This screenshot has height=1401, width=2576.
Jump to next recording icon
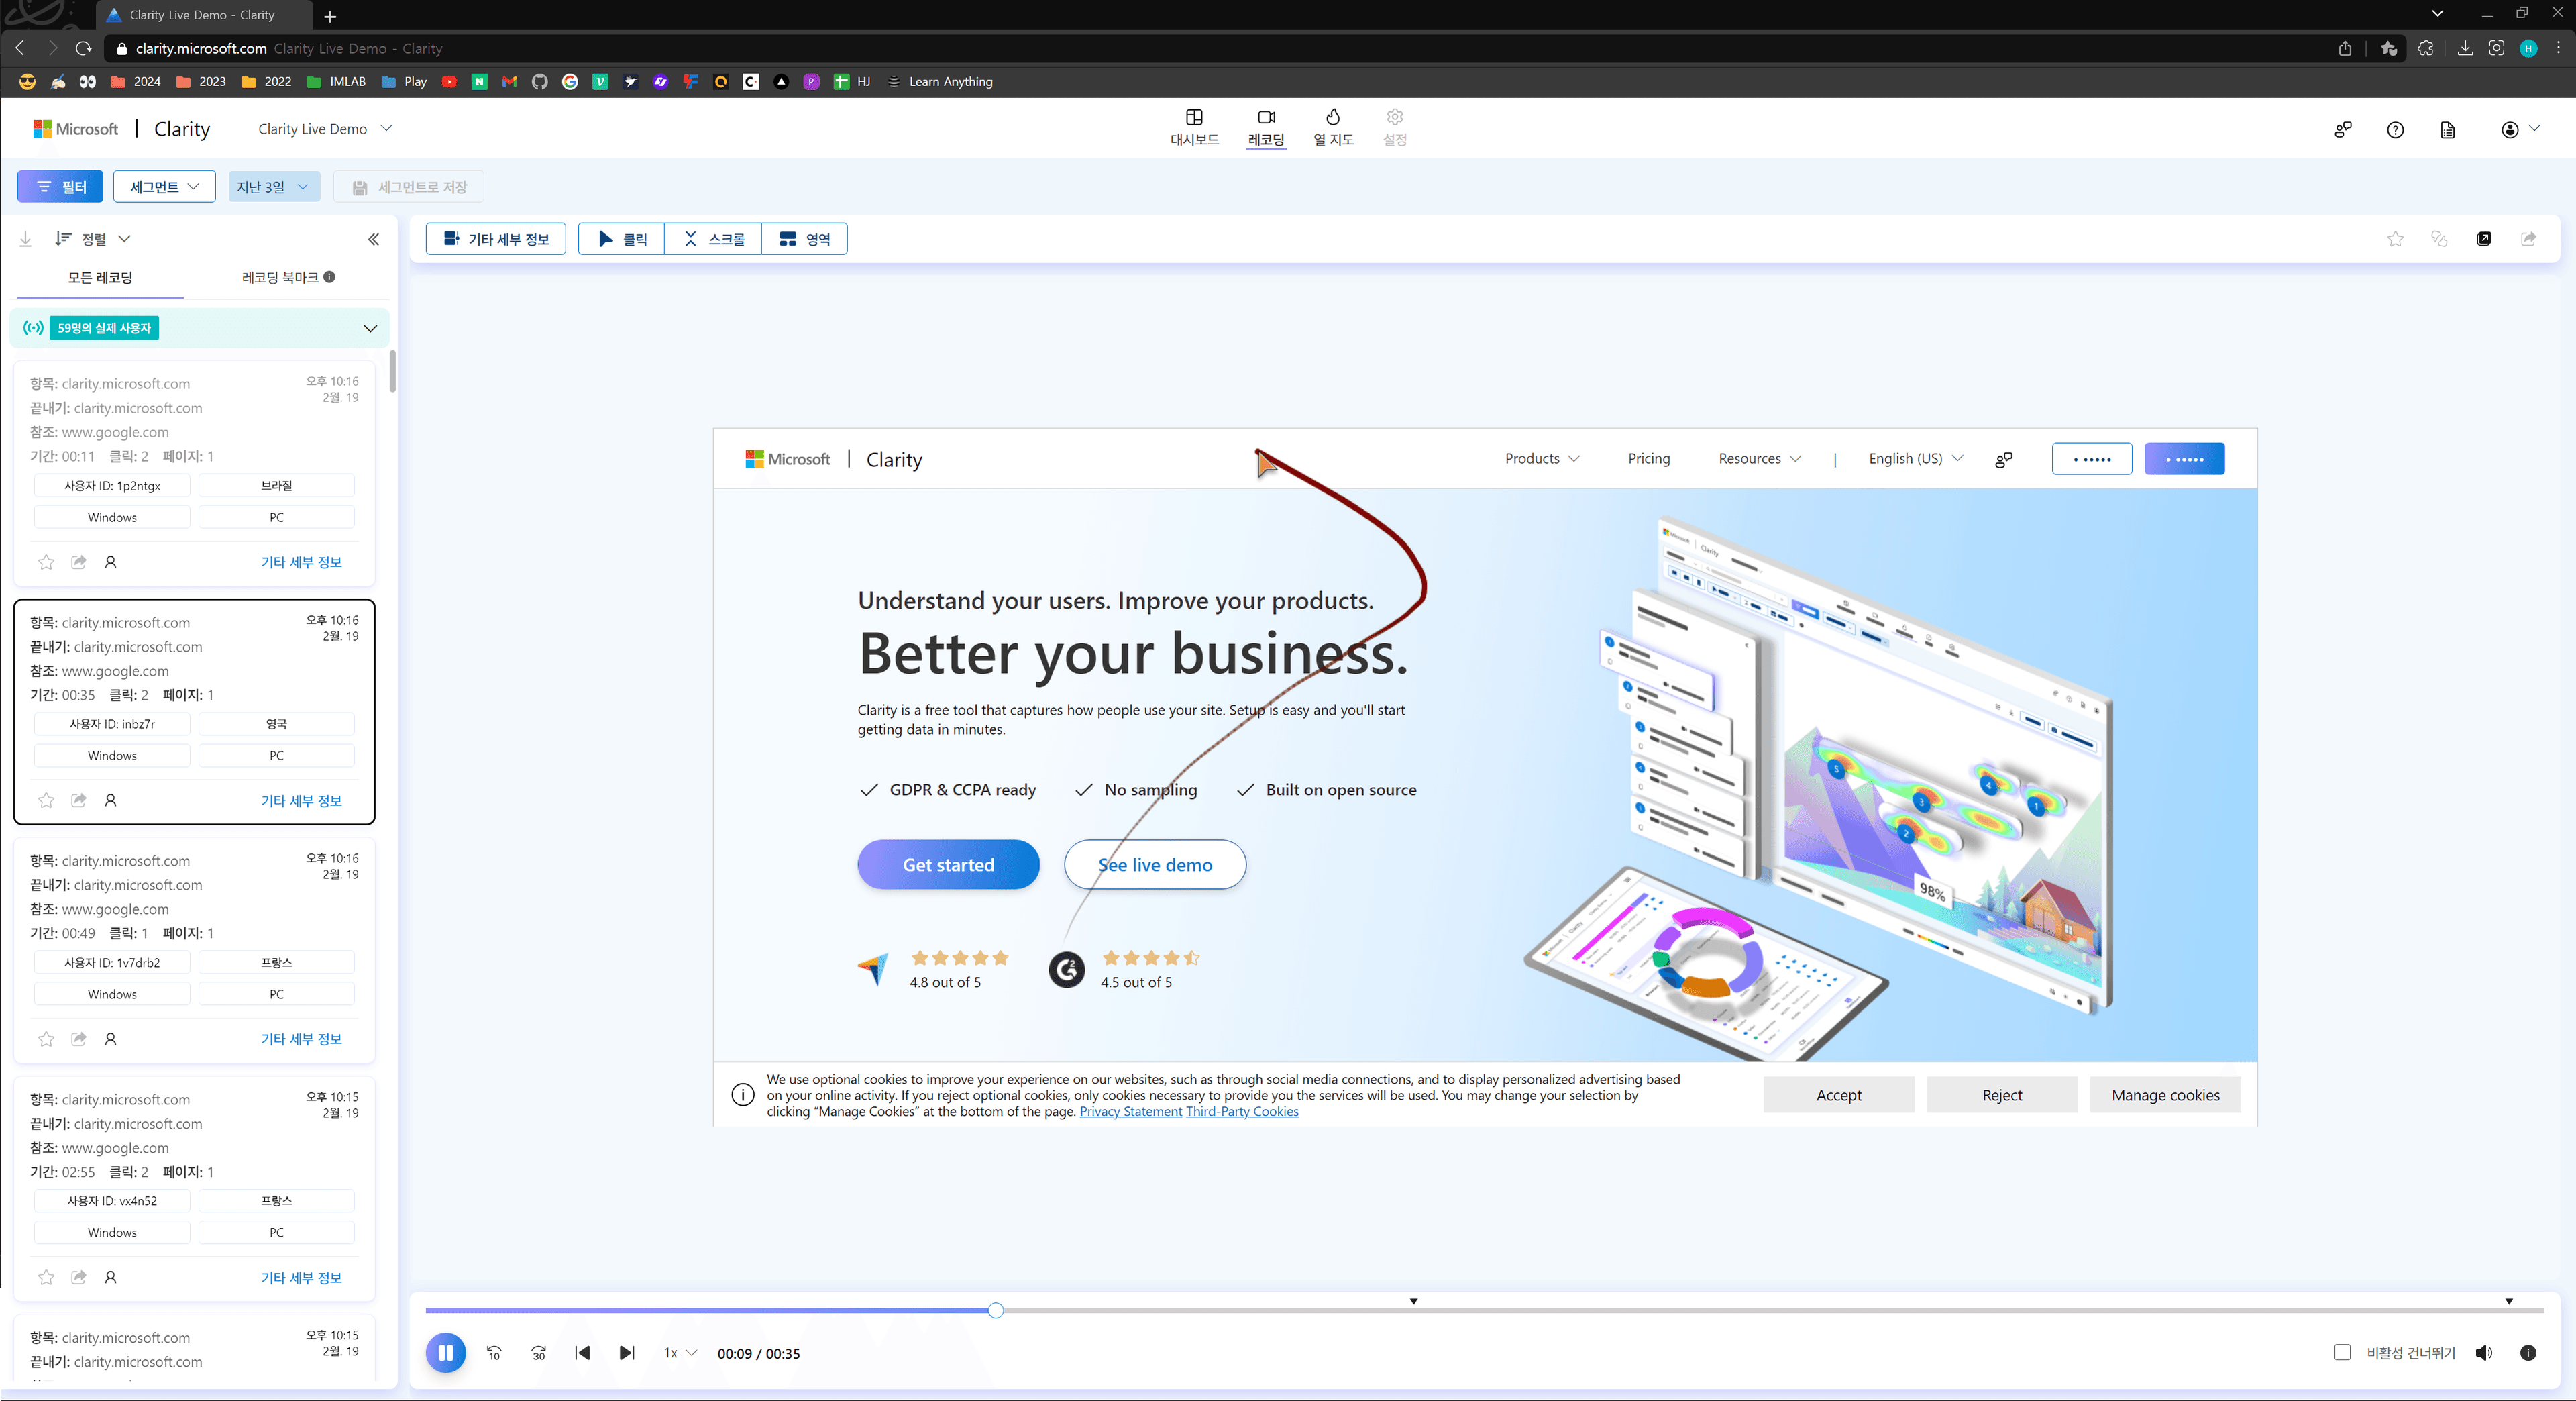point(626,1353)
